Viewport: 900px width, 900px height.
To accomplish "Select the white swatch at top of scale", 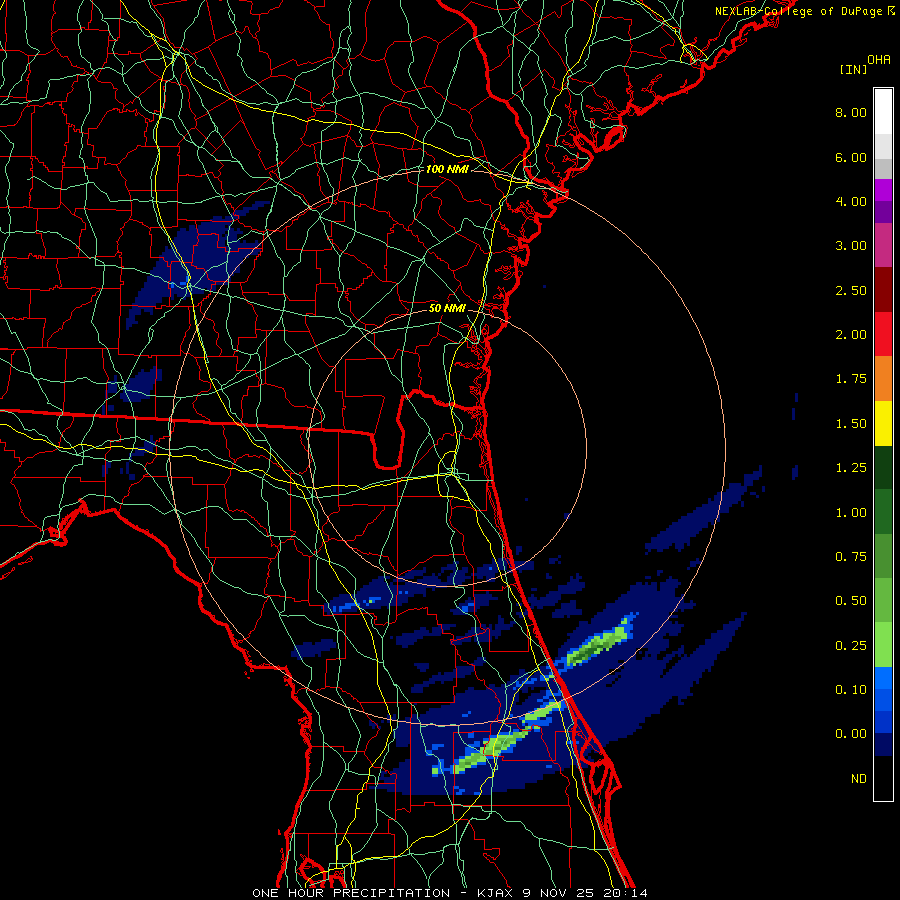I will pyautogui.click(x=883, y=111).
